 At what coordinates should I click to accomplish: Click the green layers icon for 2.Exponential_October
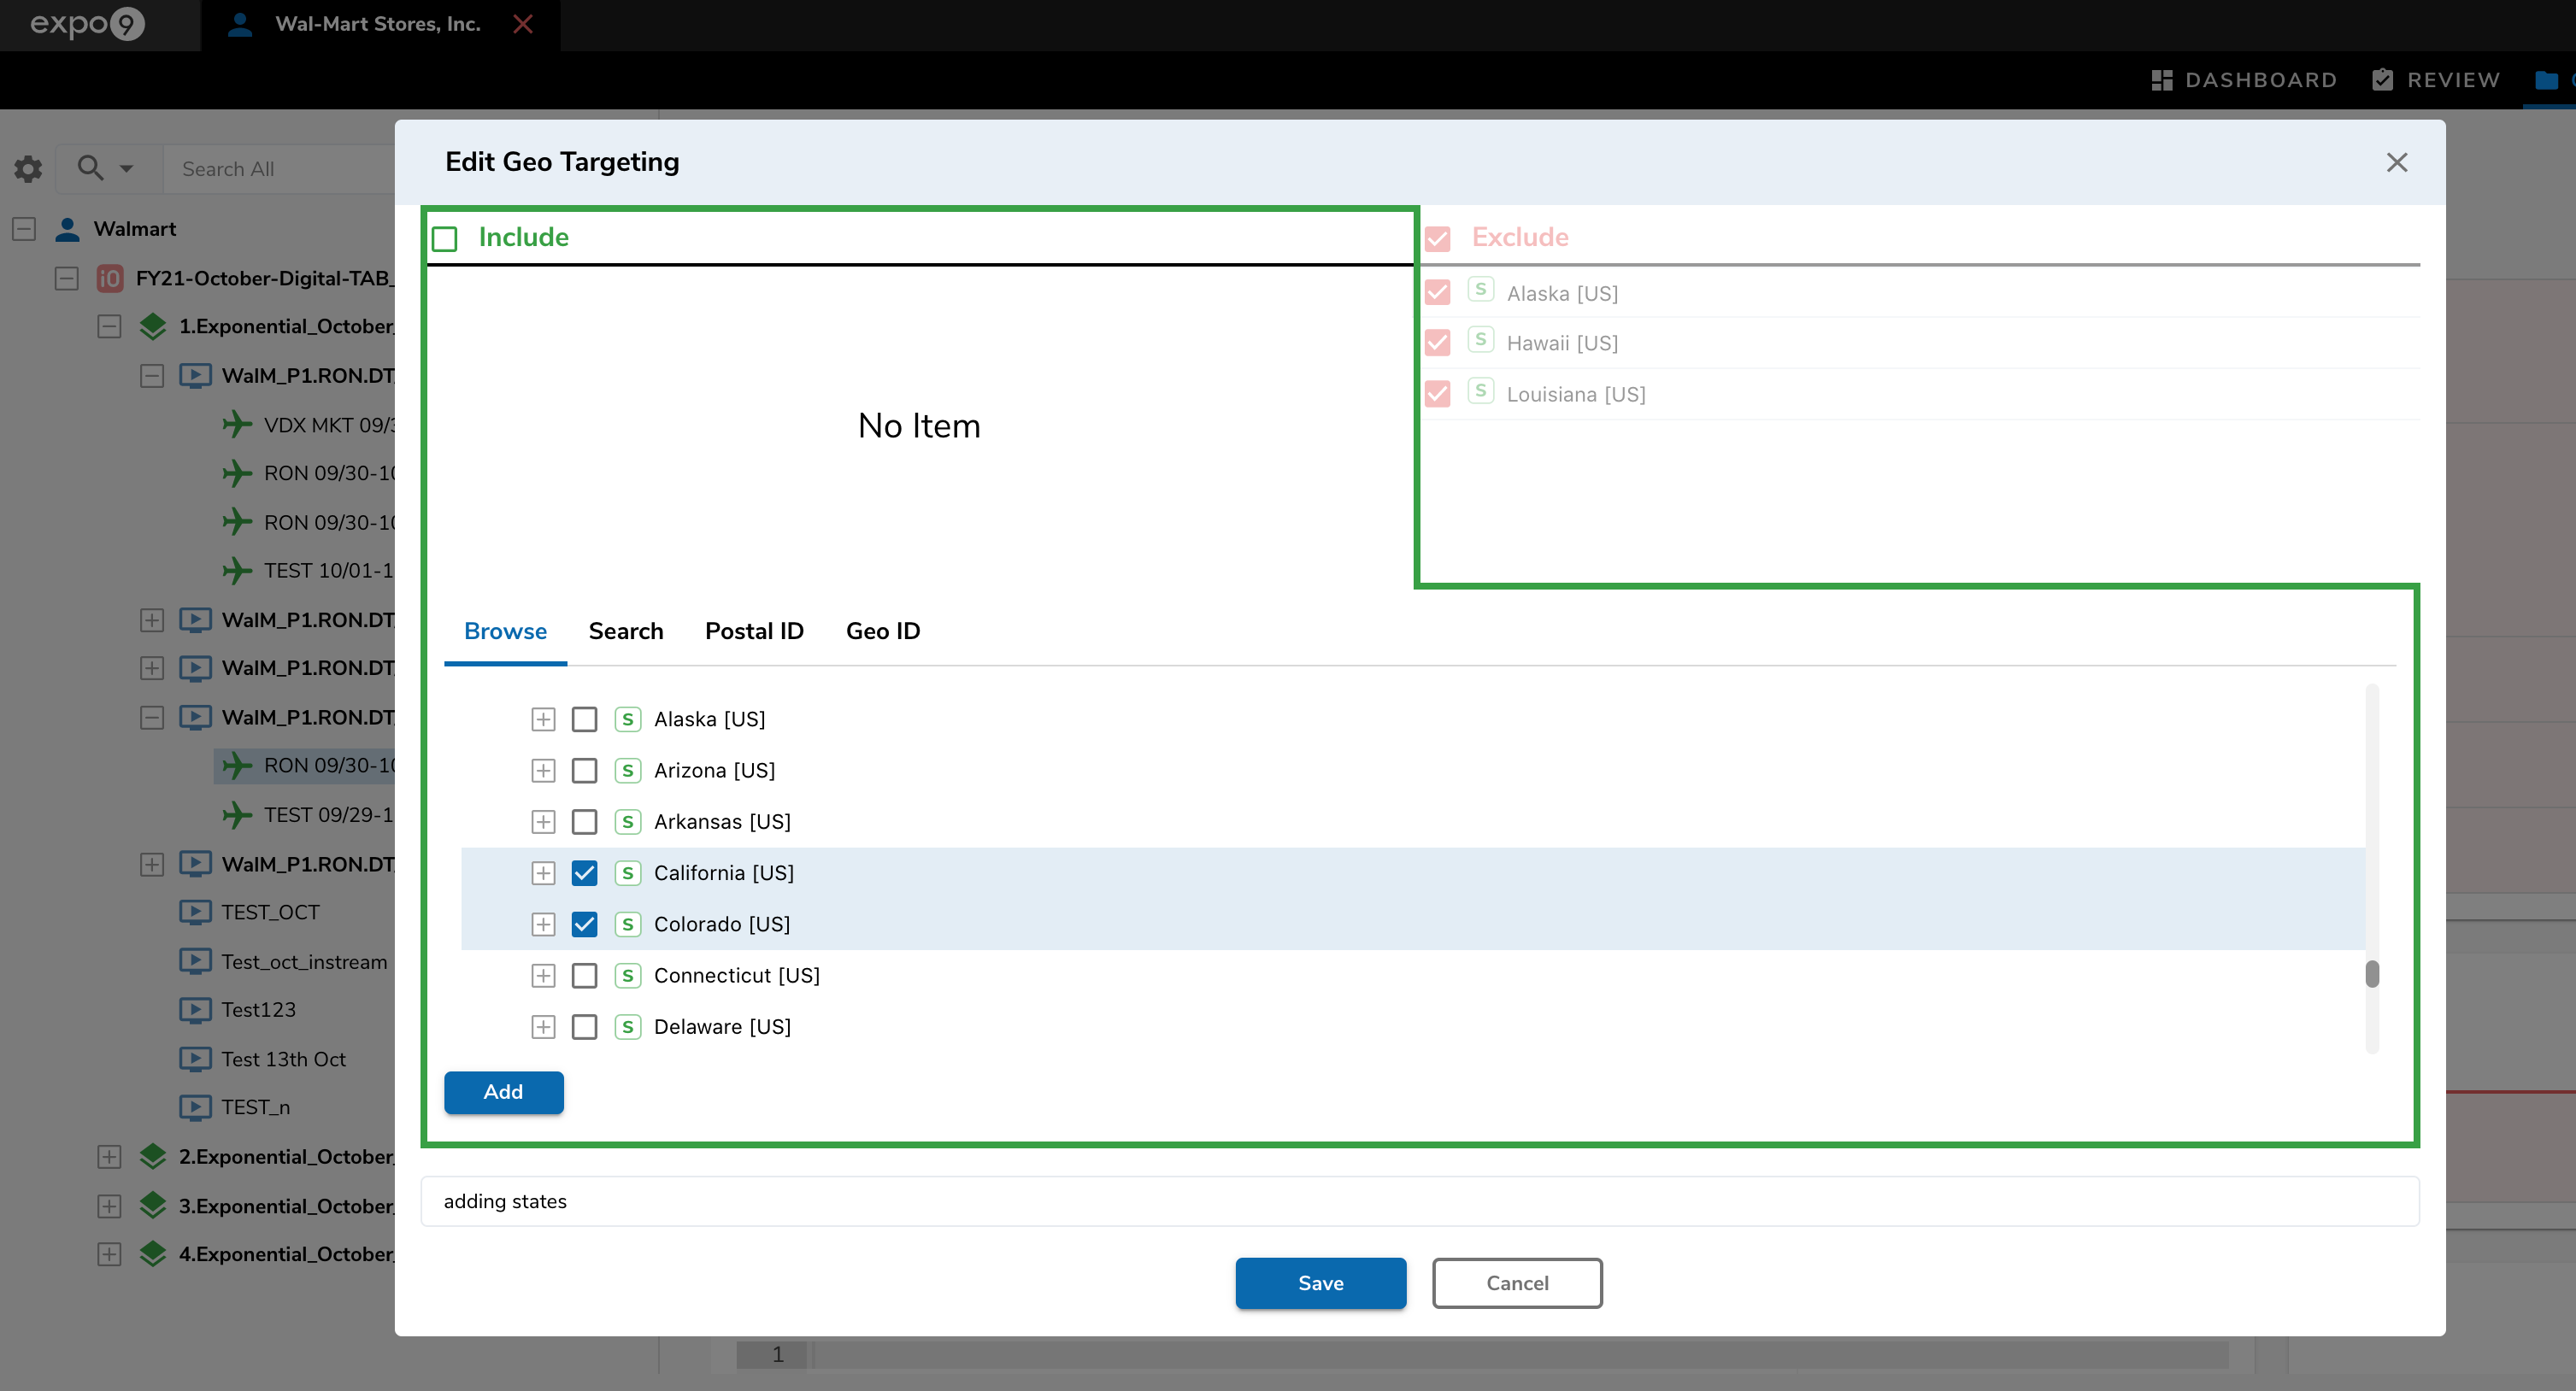[x=153, y=1157]
